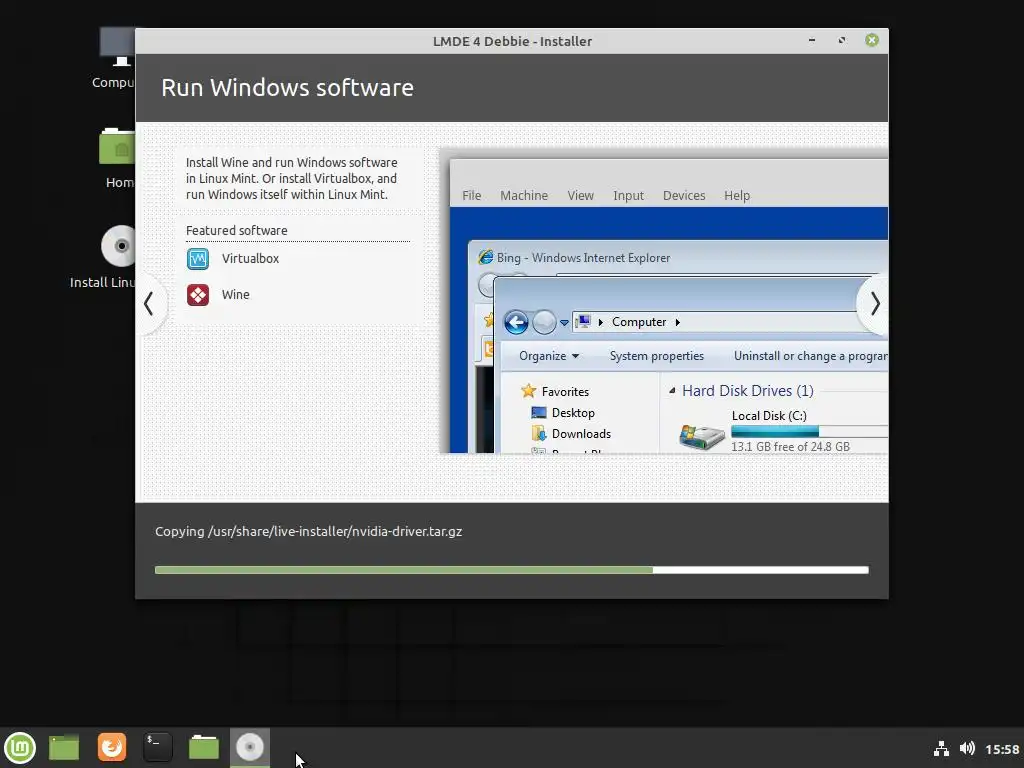The image size is (1024, 768).
Task: Click the Internet Explorer logo in the screenshot
Action: click(x=485, y=257)
